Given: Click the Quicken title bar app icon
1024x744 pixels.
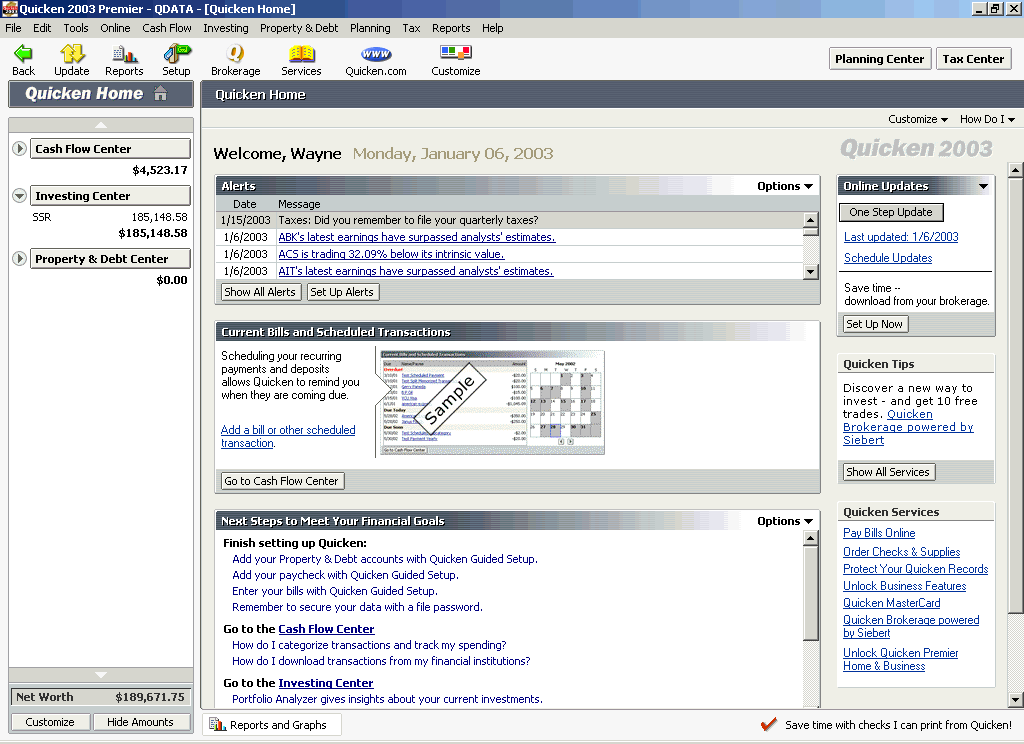Looking at the screenshot, I should [9, 8].
